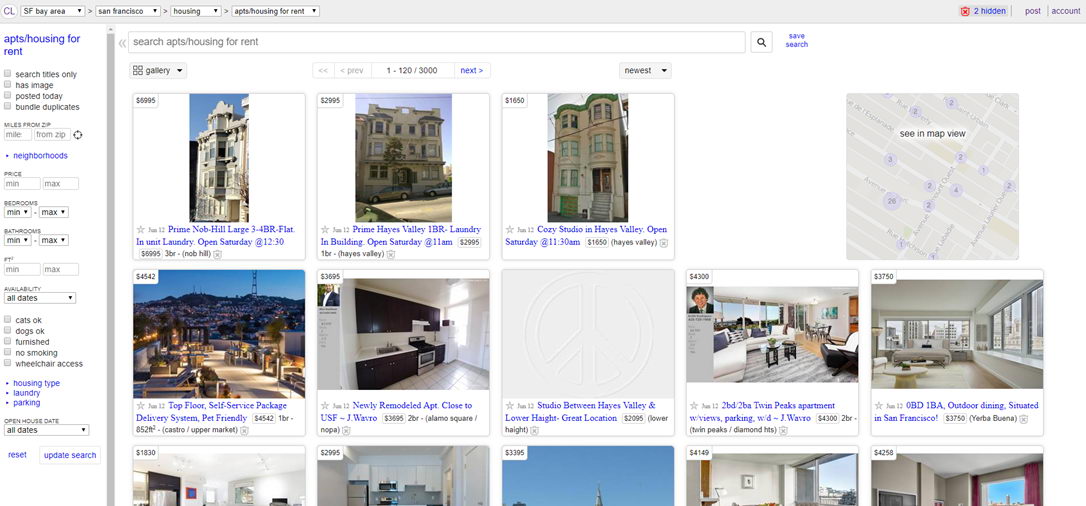Viewport: 1086px width, 506px height.
Task: Hide the alamo square / nopa listing
Action: pos(346,431)
